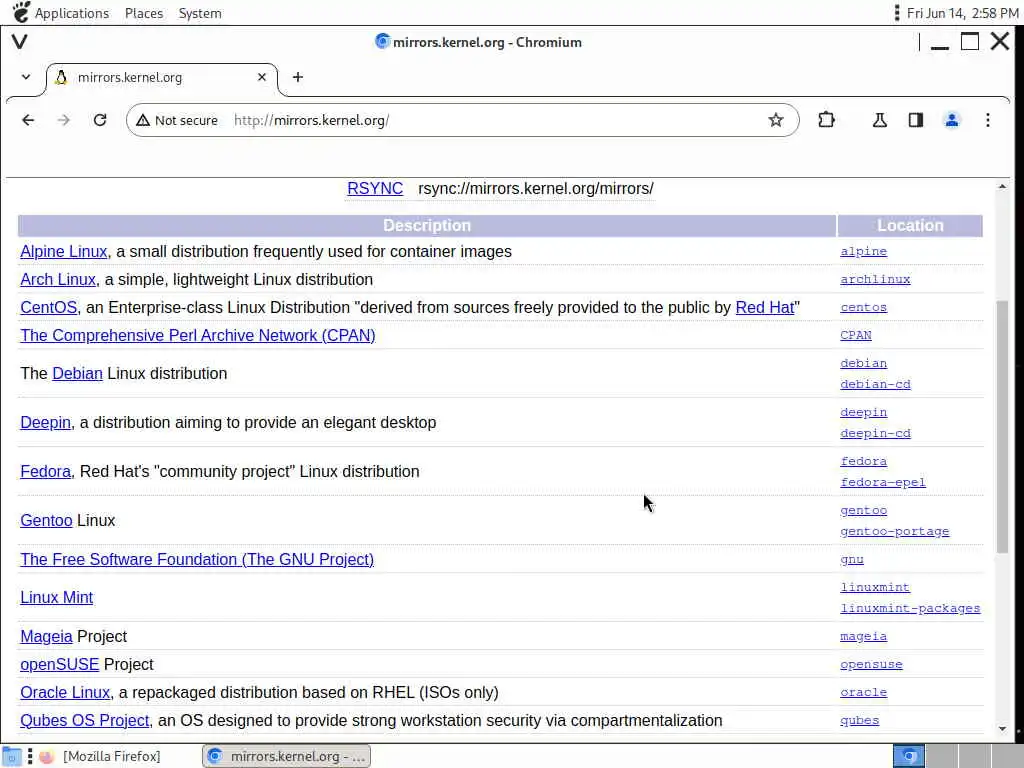Toggle the browser side panel icon
The height and width of the screenshot is (768, 1024).
tap(916, 120)
